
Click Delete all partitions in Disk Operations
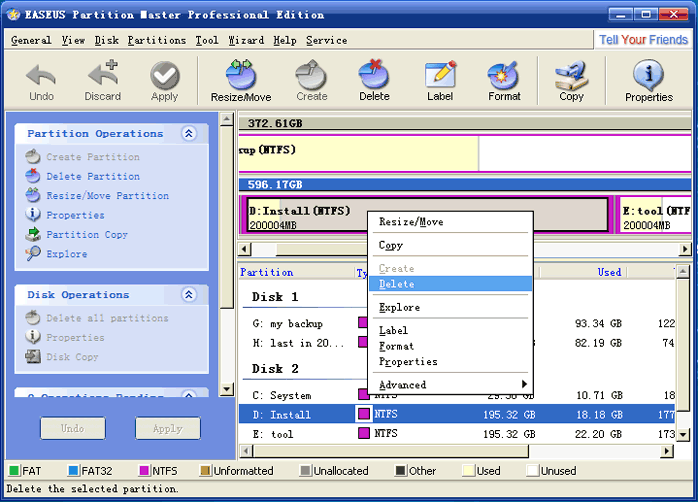[x=97, y=318]
